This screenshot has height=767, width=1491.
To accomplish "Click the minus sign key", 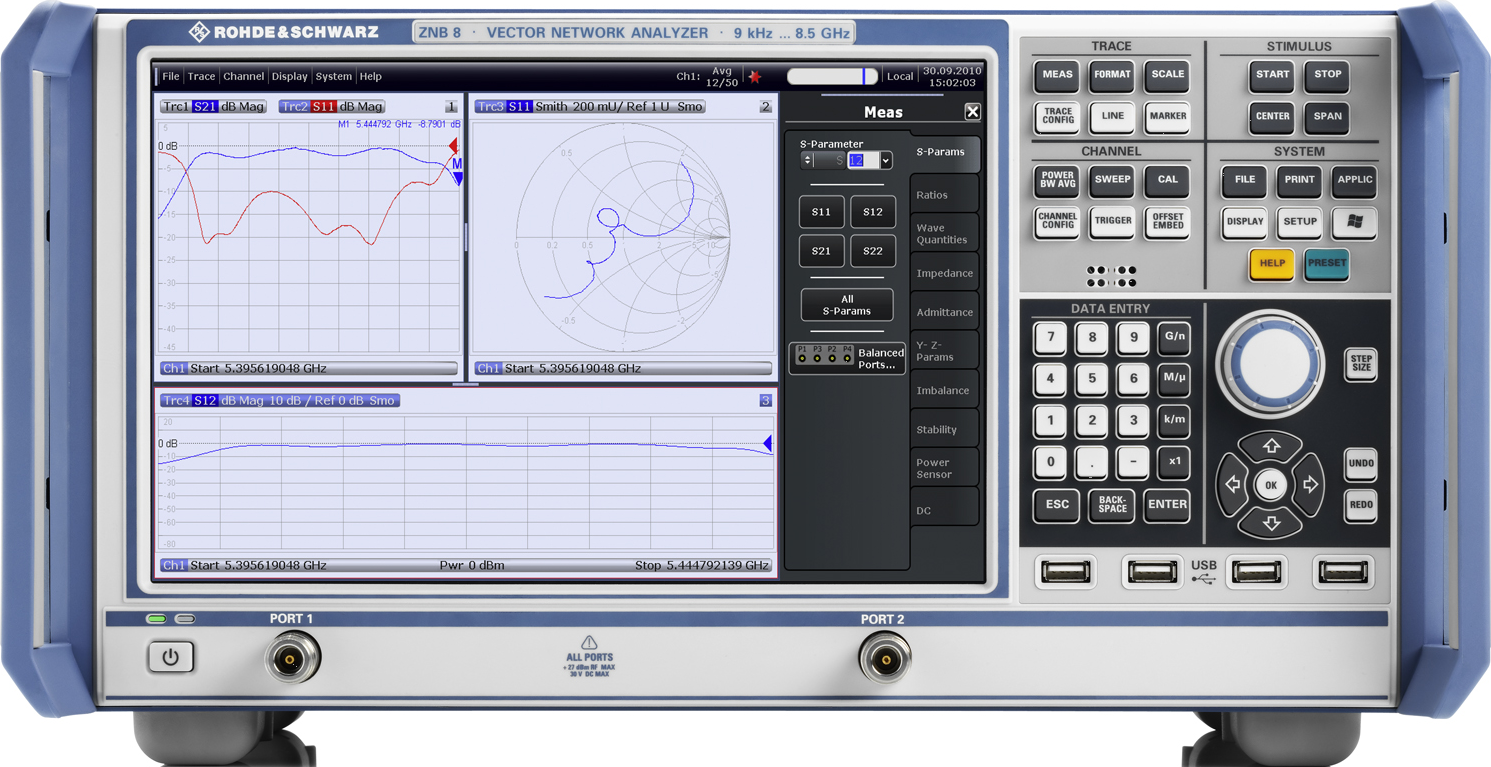I will pos(1133,462).
